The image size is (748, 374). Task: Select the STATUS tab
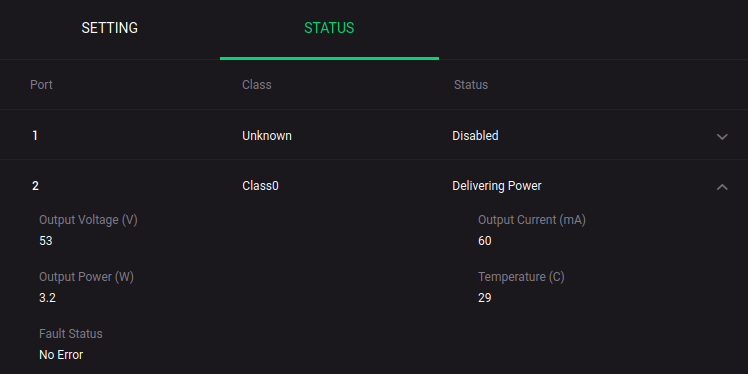pos(329,28)
